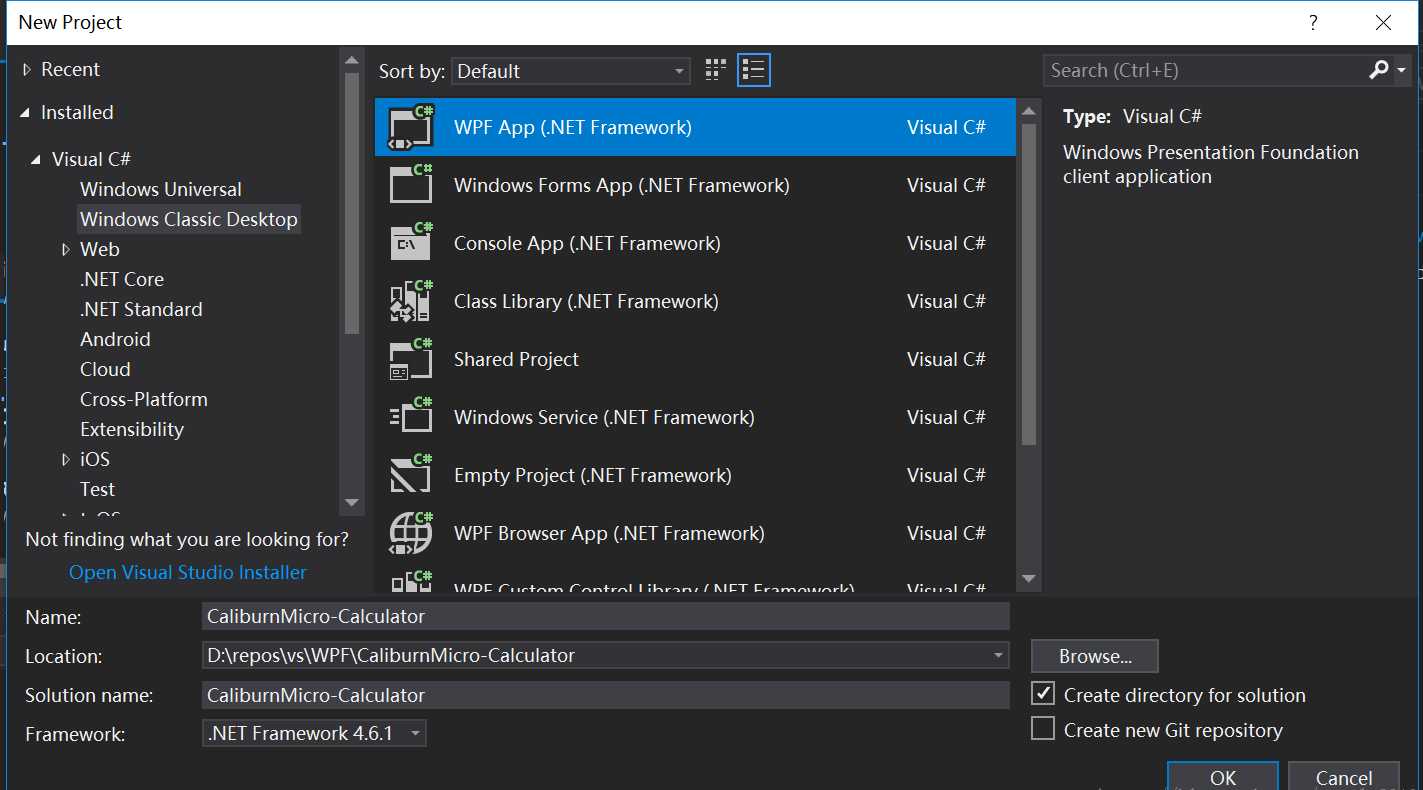Select .NET Core category
Viewport: 1423px width, 790px height.
point(122,279)
